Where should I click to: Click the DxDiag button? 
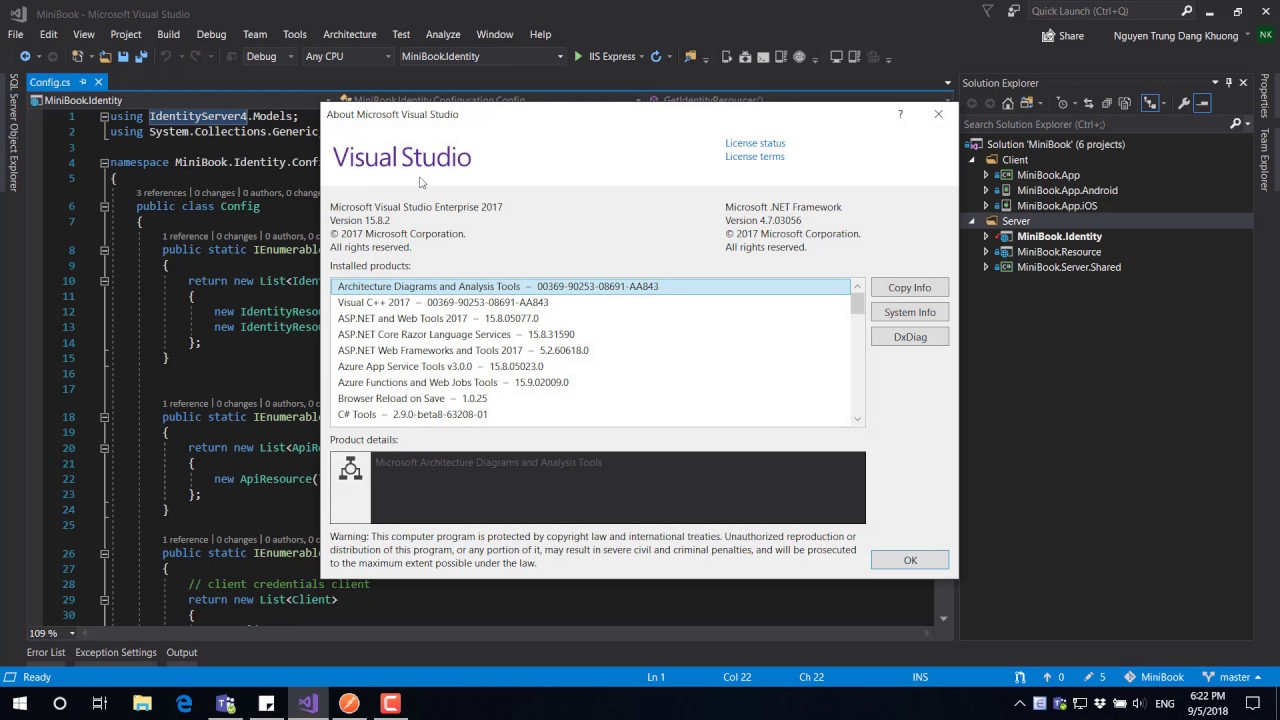pyautogui.click(x=910, y=337)
